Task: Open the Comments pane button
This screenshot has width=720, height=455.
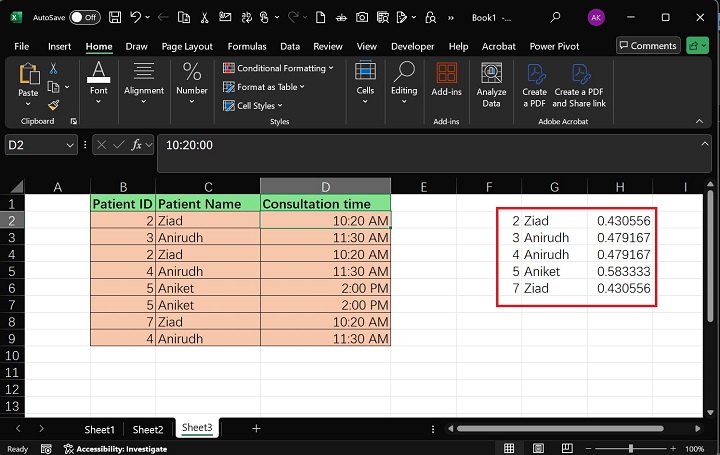Action: (647, 46)
